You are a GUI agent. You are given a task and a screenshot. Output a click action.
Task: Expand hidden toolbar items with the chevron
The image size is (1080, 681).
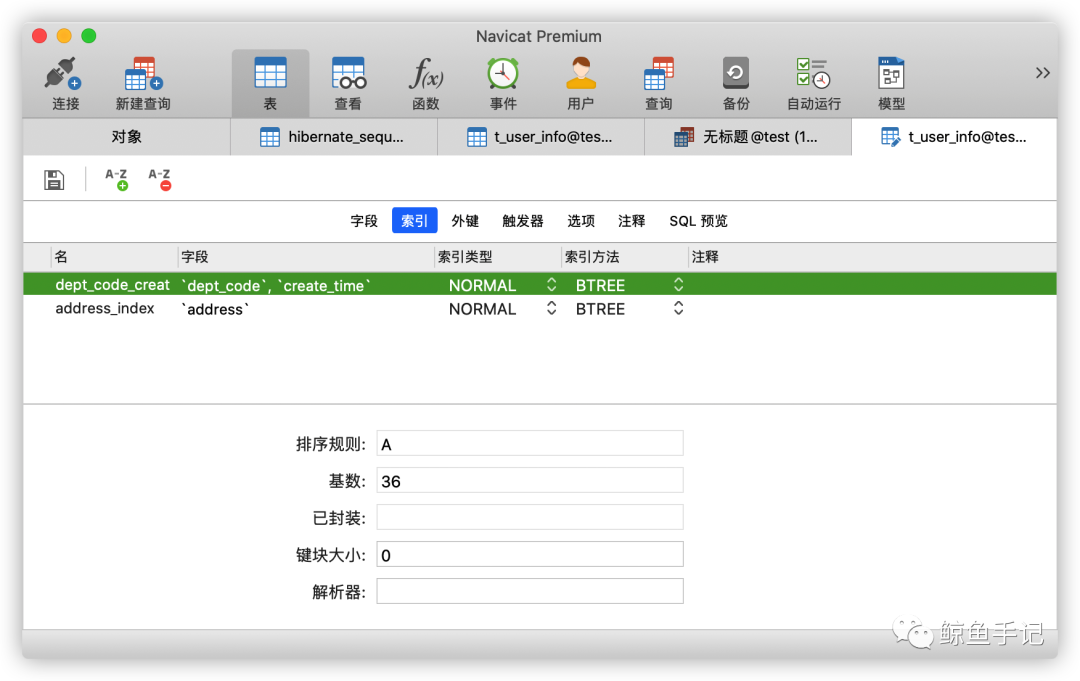(x=1043, y=73)
